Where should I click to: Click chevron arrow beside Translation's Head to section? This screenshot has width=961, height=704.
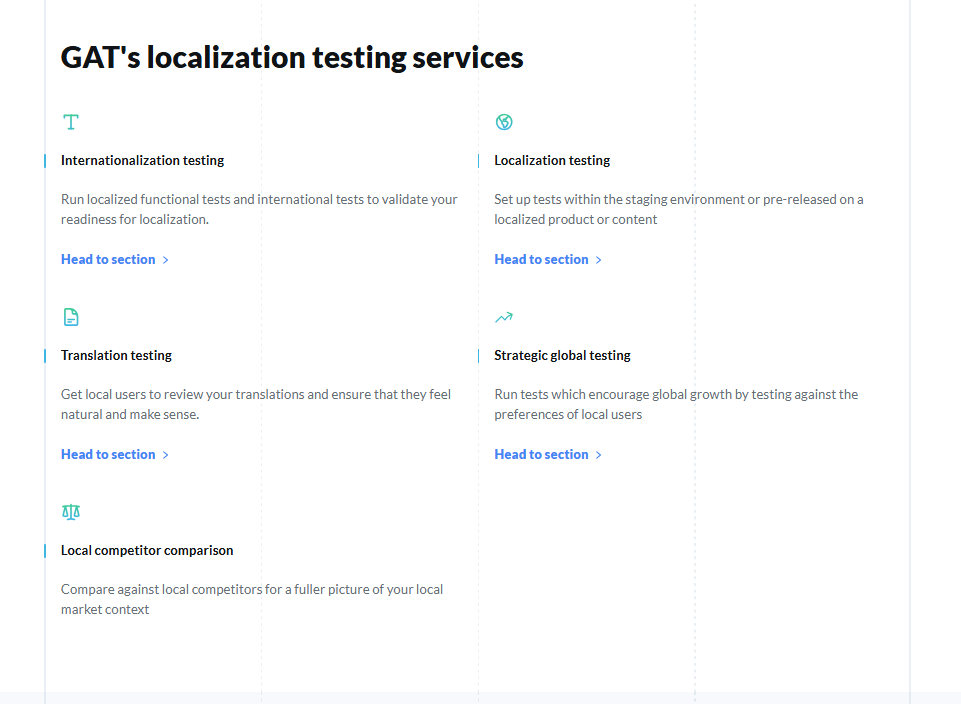click(166, 455)
